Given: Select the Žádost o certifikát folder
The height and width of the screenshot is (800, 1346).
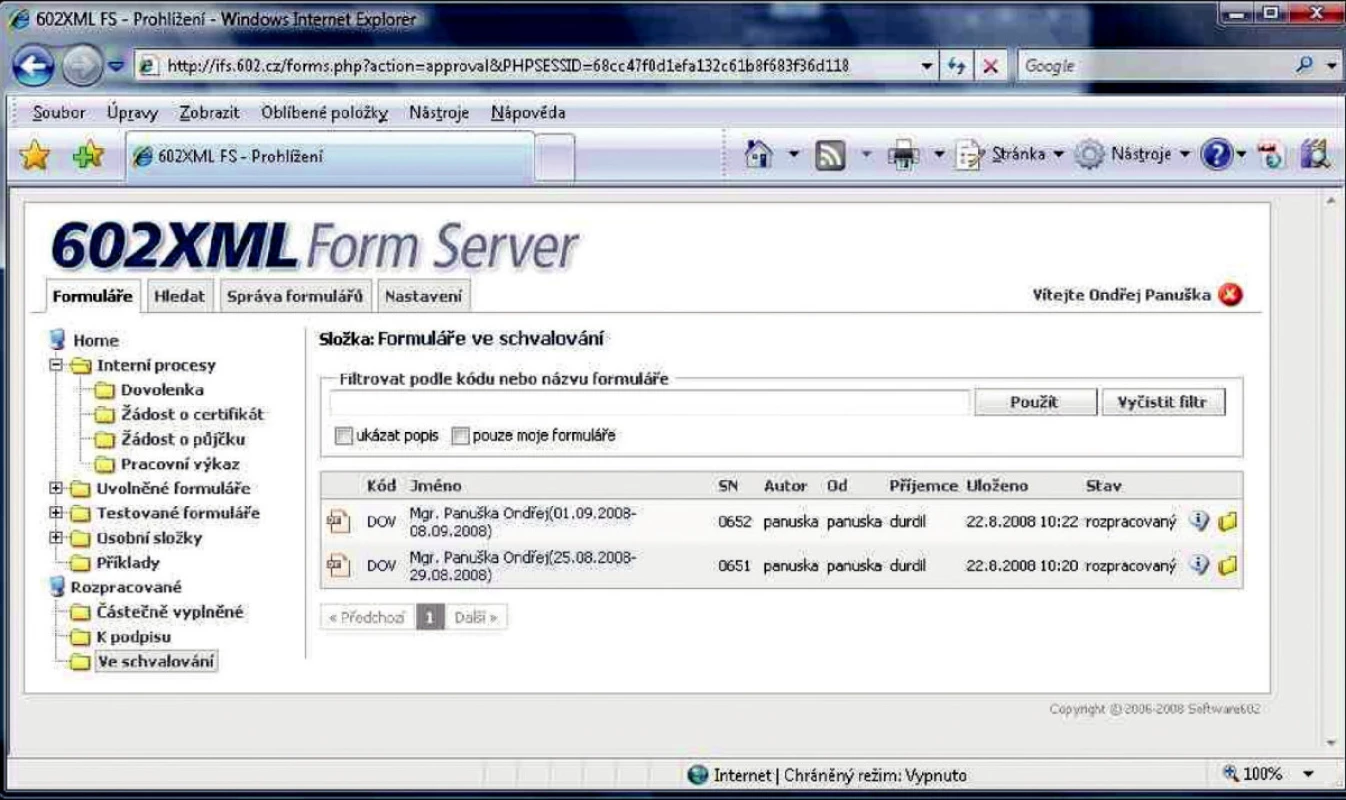Looking at the screenshot, I should tap(193, 414).
